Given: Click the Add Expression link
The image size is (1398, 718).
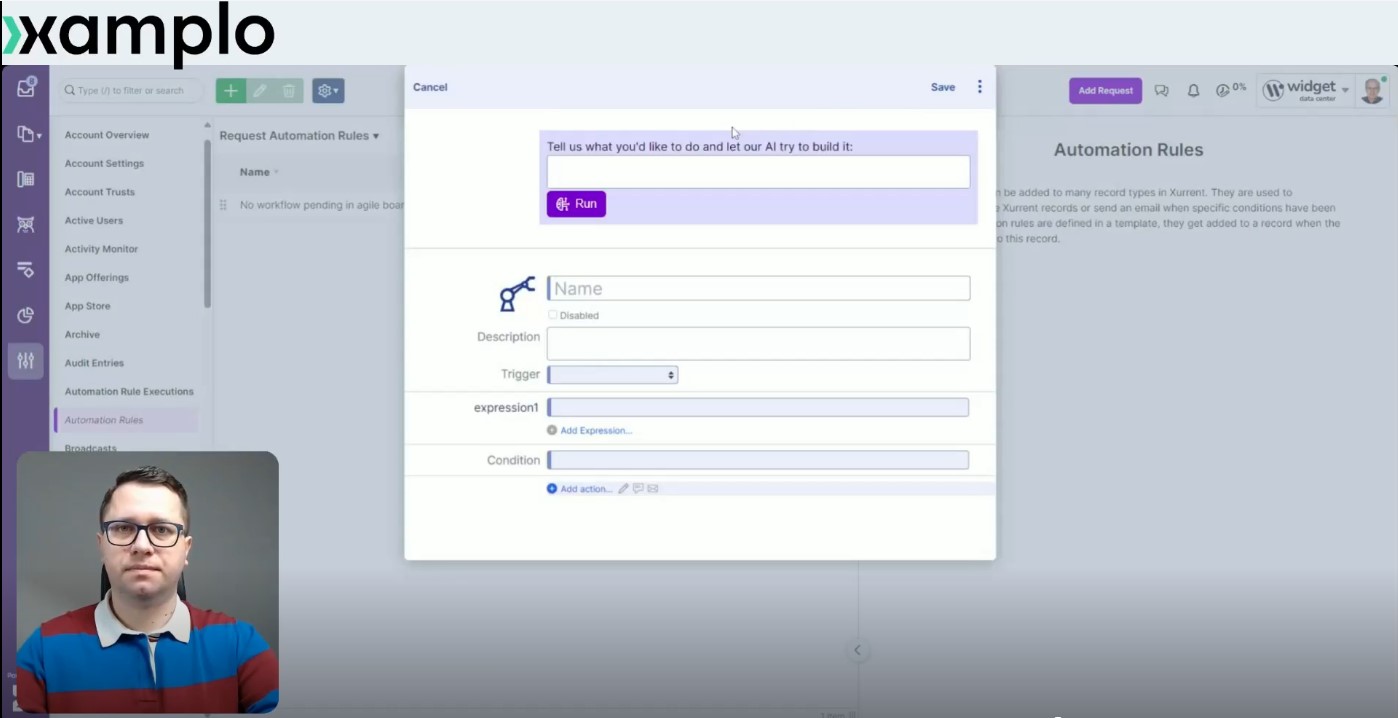Looking at the screenshot, I should (595, 431).
